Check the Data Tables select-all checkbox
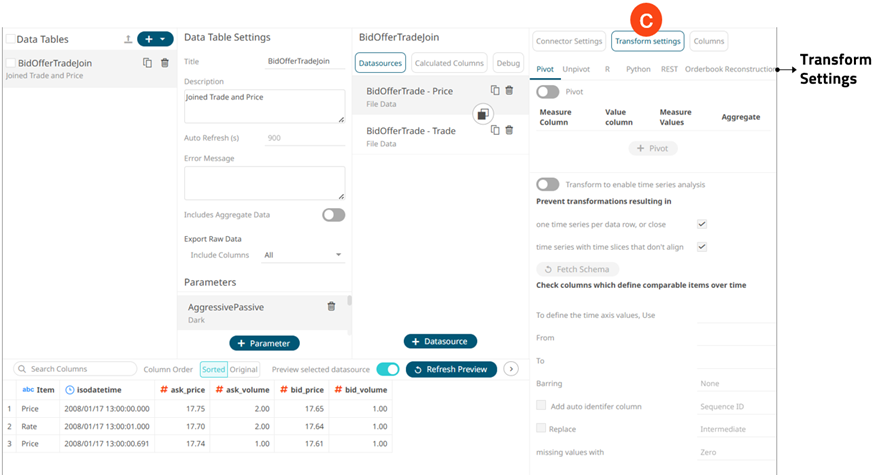Image resolution: width=875 pixels, height=475 pixels. coord(11,39)
